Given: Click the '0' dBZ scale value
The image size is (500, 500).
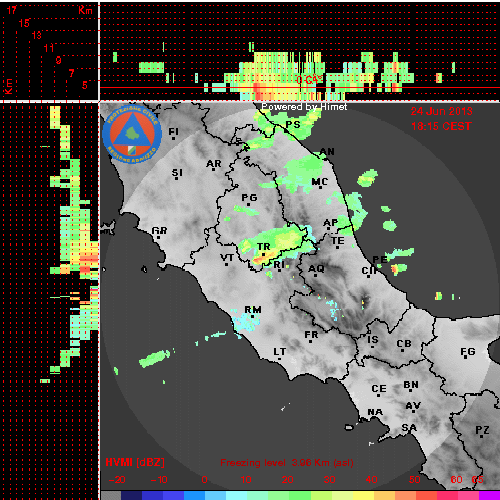Looking at the screenshot, I should click(204, 480).
